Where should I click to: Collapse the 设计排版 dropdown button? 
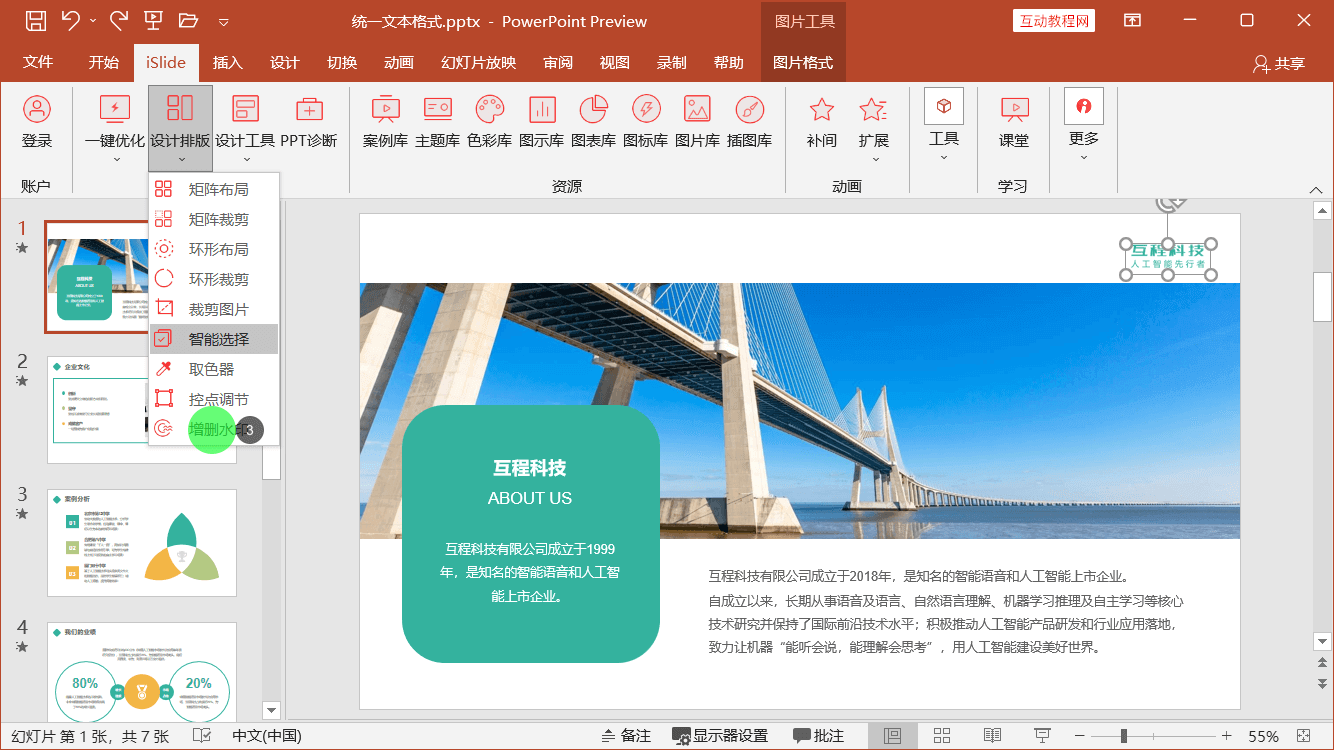coord(180,127)
